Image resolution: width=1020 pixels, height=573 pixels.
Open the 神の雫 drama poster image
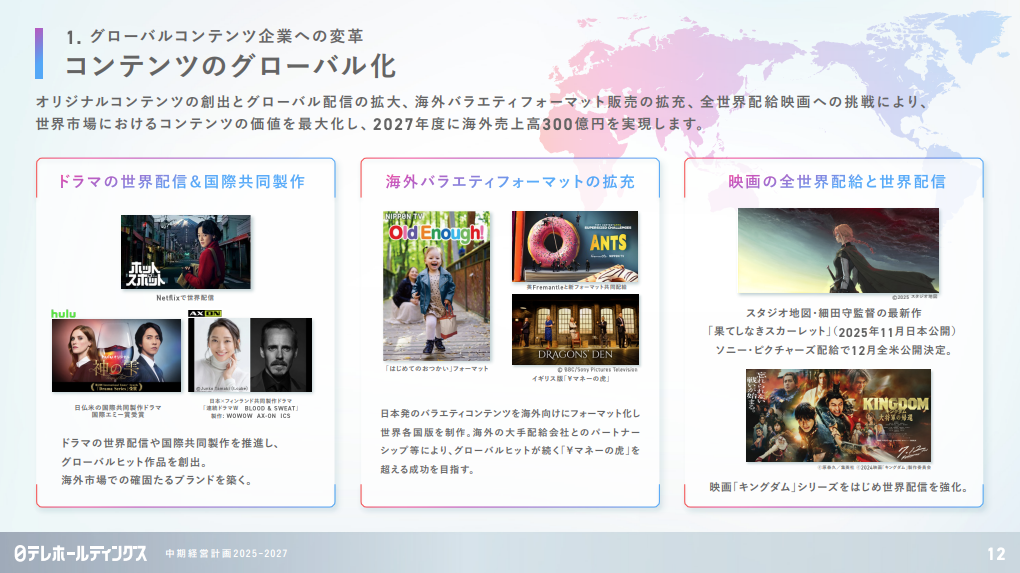[x=116, y=356]
